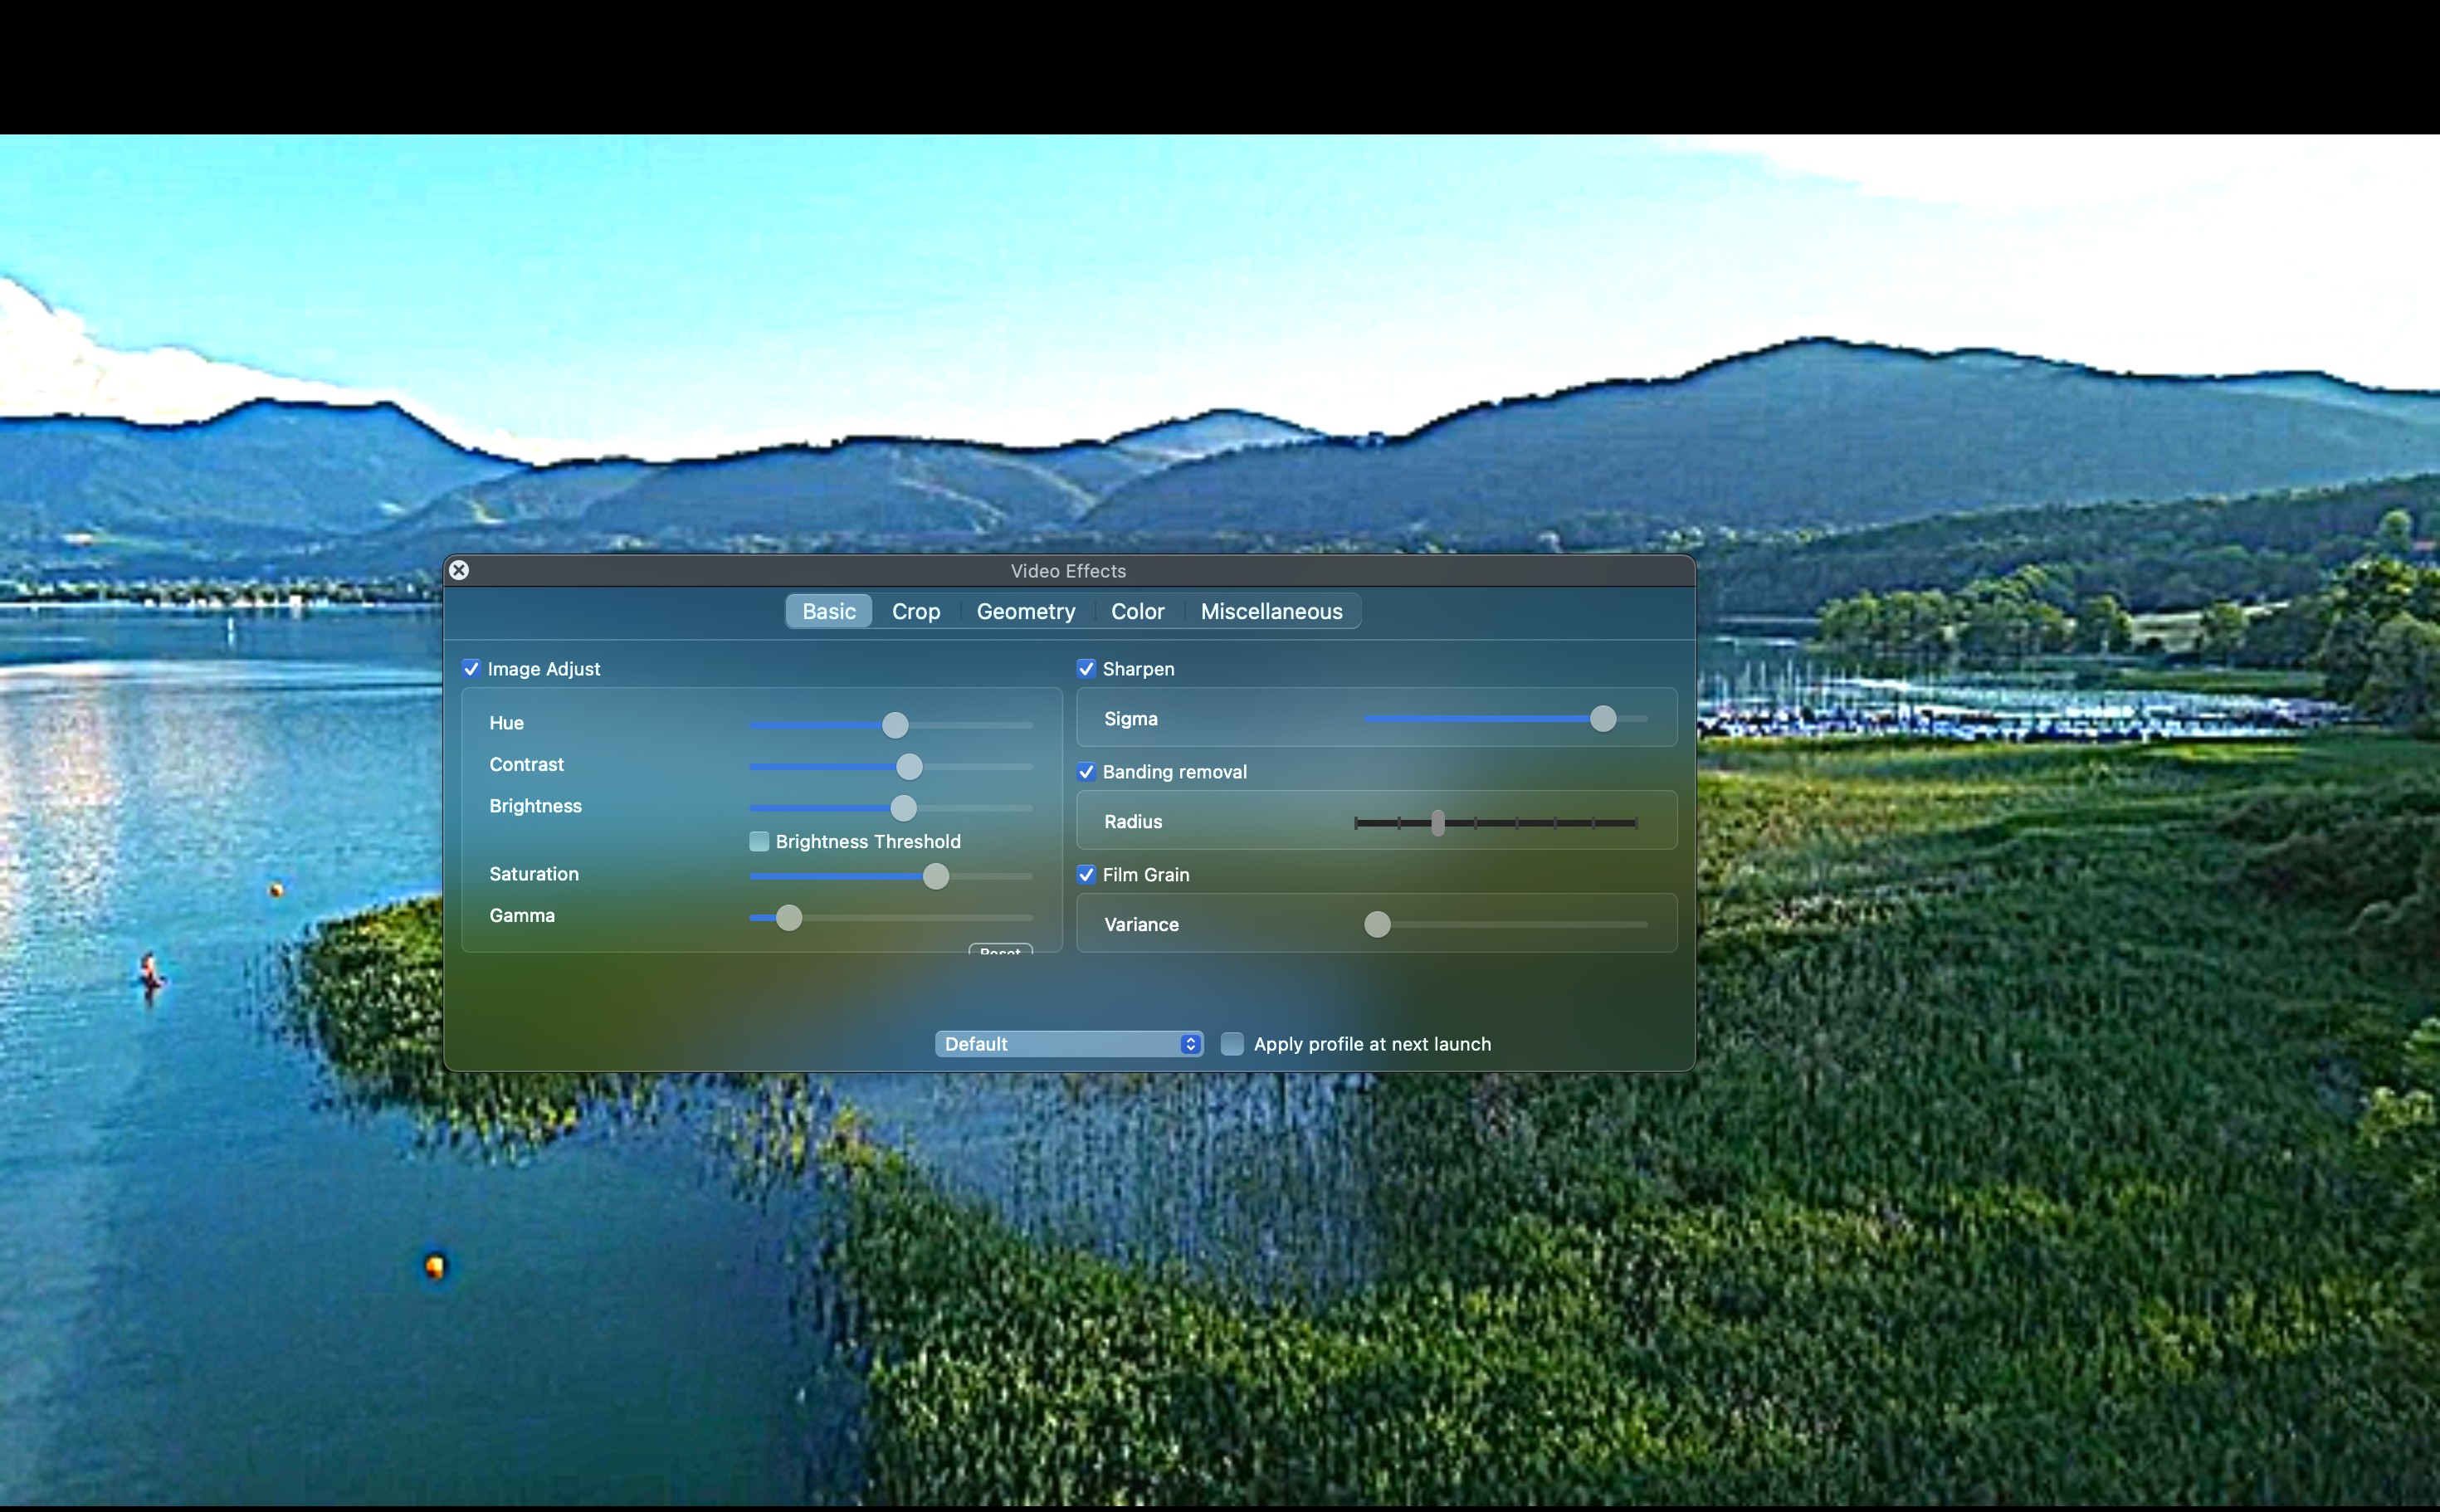Open the Color tab

point(1137,611)
